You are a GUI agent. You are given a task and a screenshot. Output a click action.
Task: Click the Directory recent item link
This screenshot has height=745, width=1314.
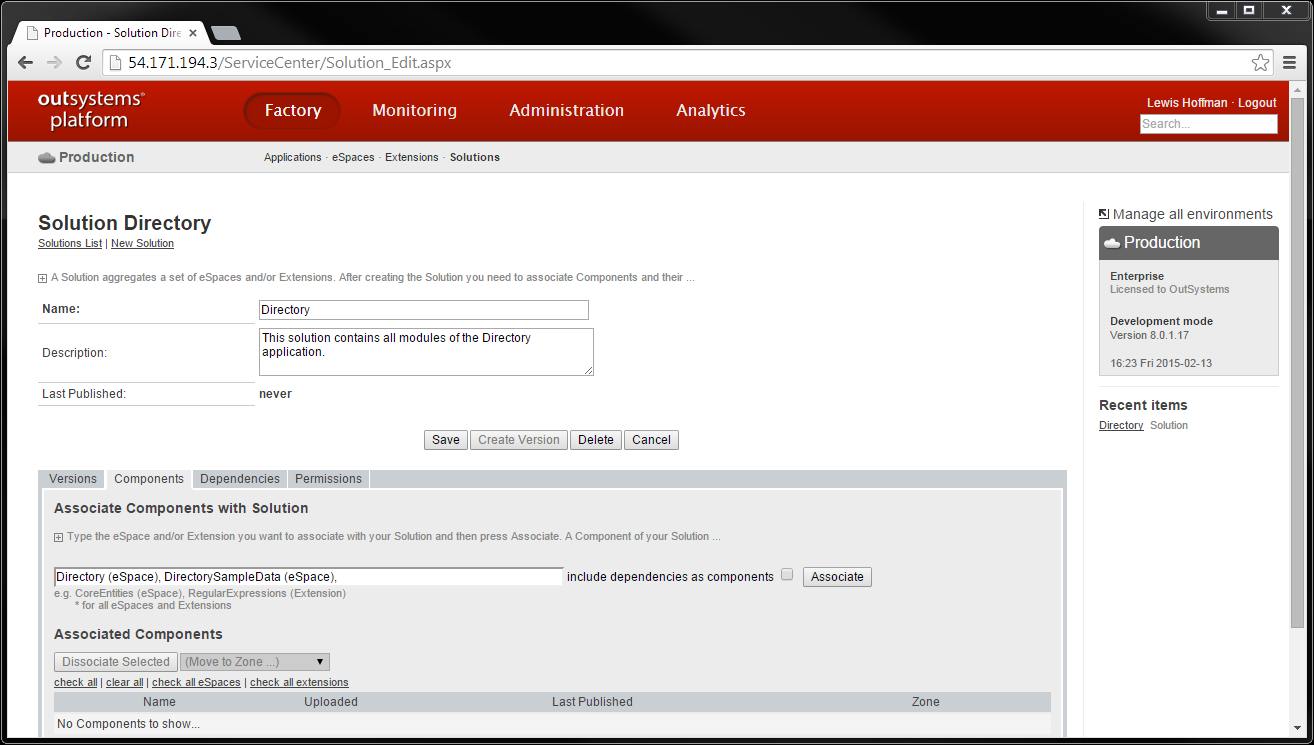(x=1121, y=425)
